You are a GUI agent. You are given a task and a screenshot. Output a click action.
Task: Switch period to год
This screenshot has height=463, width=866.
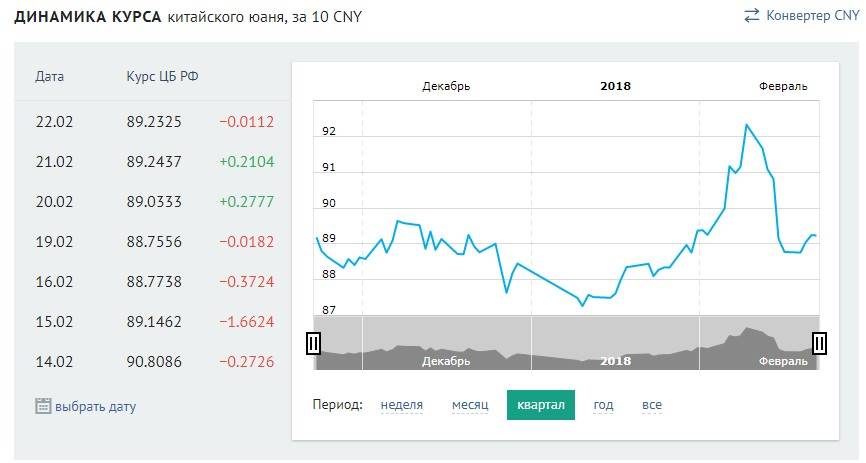coord(603,405)
